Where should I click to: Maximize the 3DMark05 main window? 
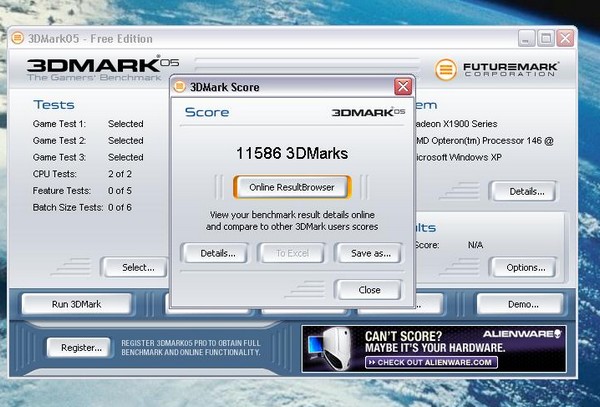546,38
